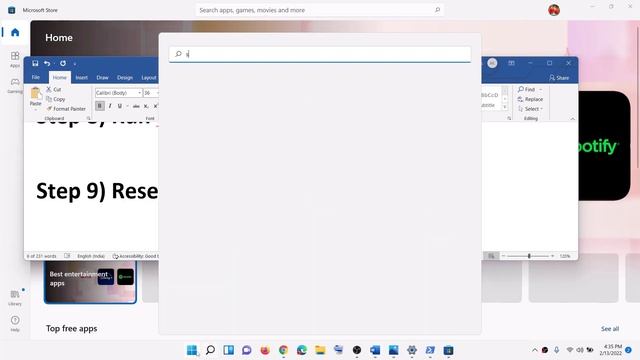Expand the Styles gallery more arrow

tap(505, 107)
